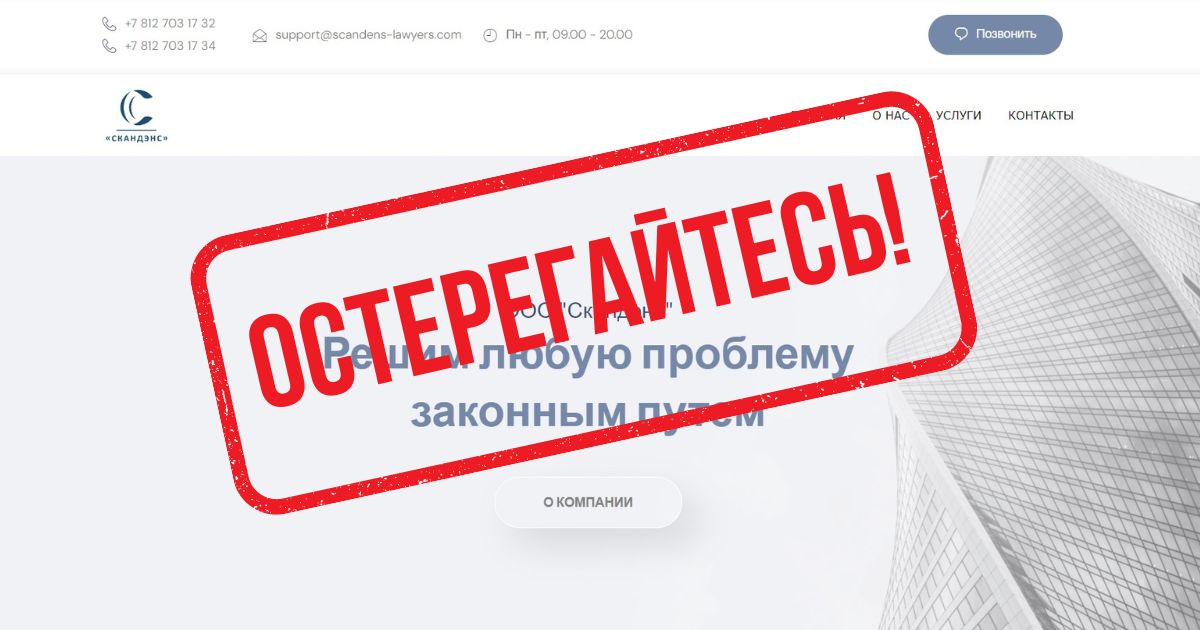
Task: Open the КОНТАКТЫ menu item
Action: coord(1041,115)
